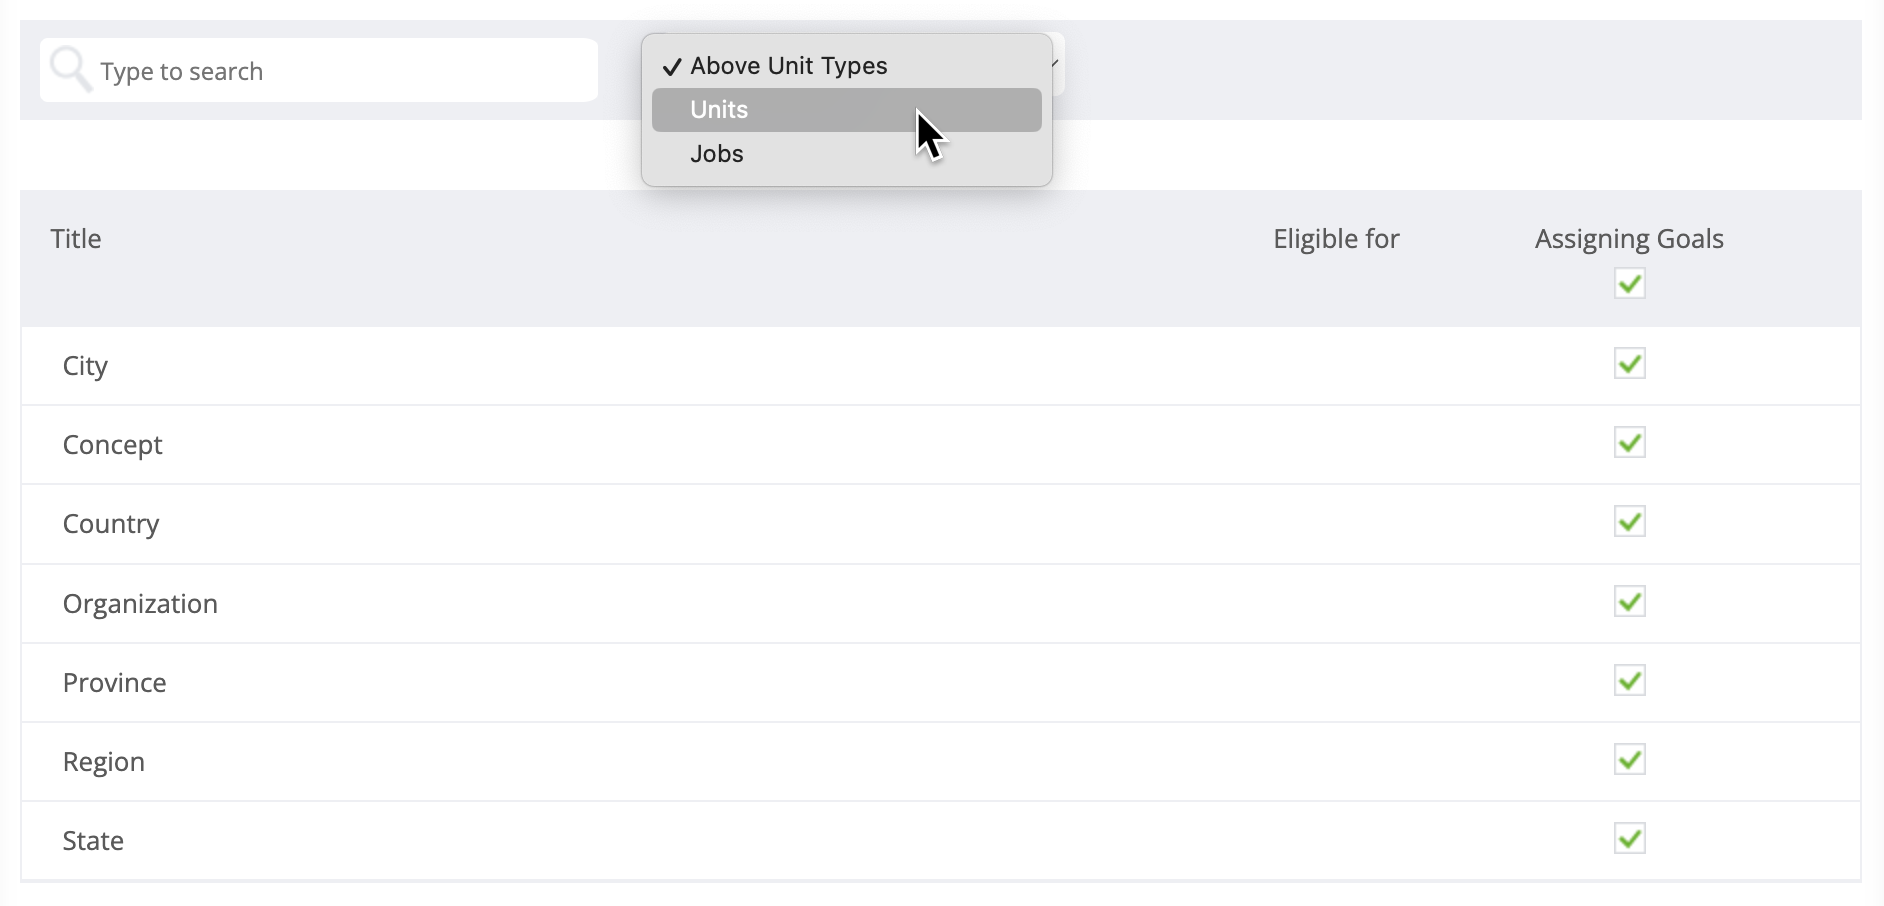Click the dropdown arrow behind the menu

1056,64
